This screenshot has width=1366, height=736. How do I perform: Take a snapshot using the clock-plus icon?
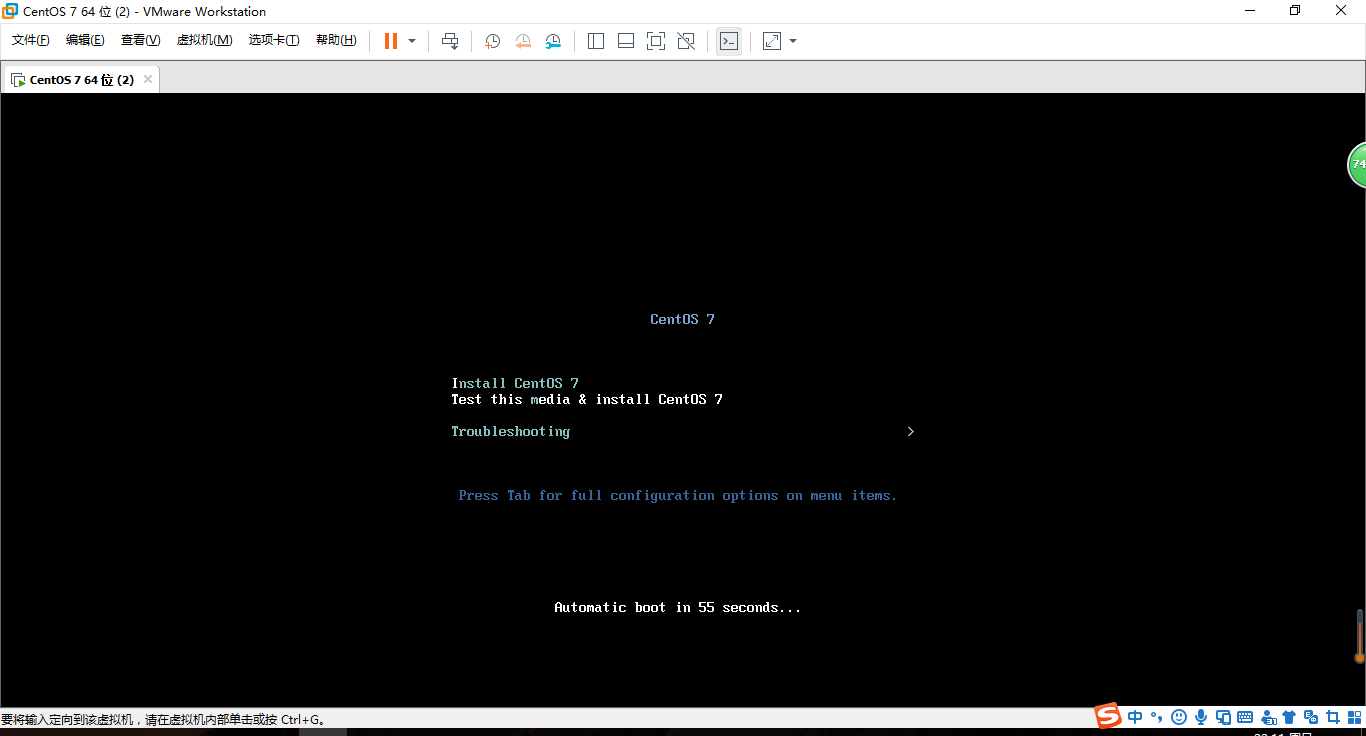coord(492,41)
